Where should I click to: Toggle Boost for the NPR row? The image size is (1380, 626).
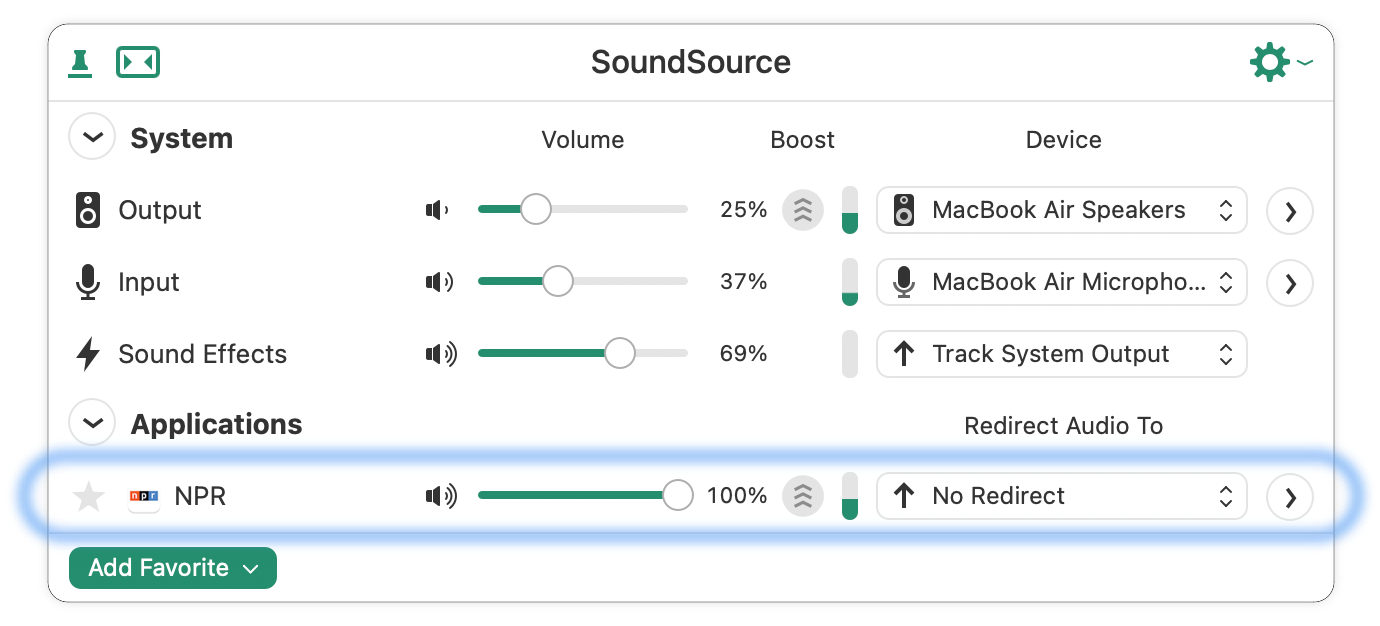(x=803, y=496)
